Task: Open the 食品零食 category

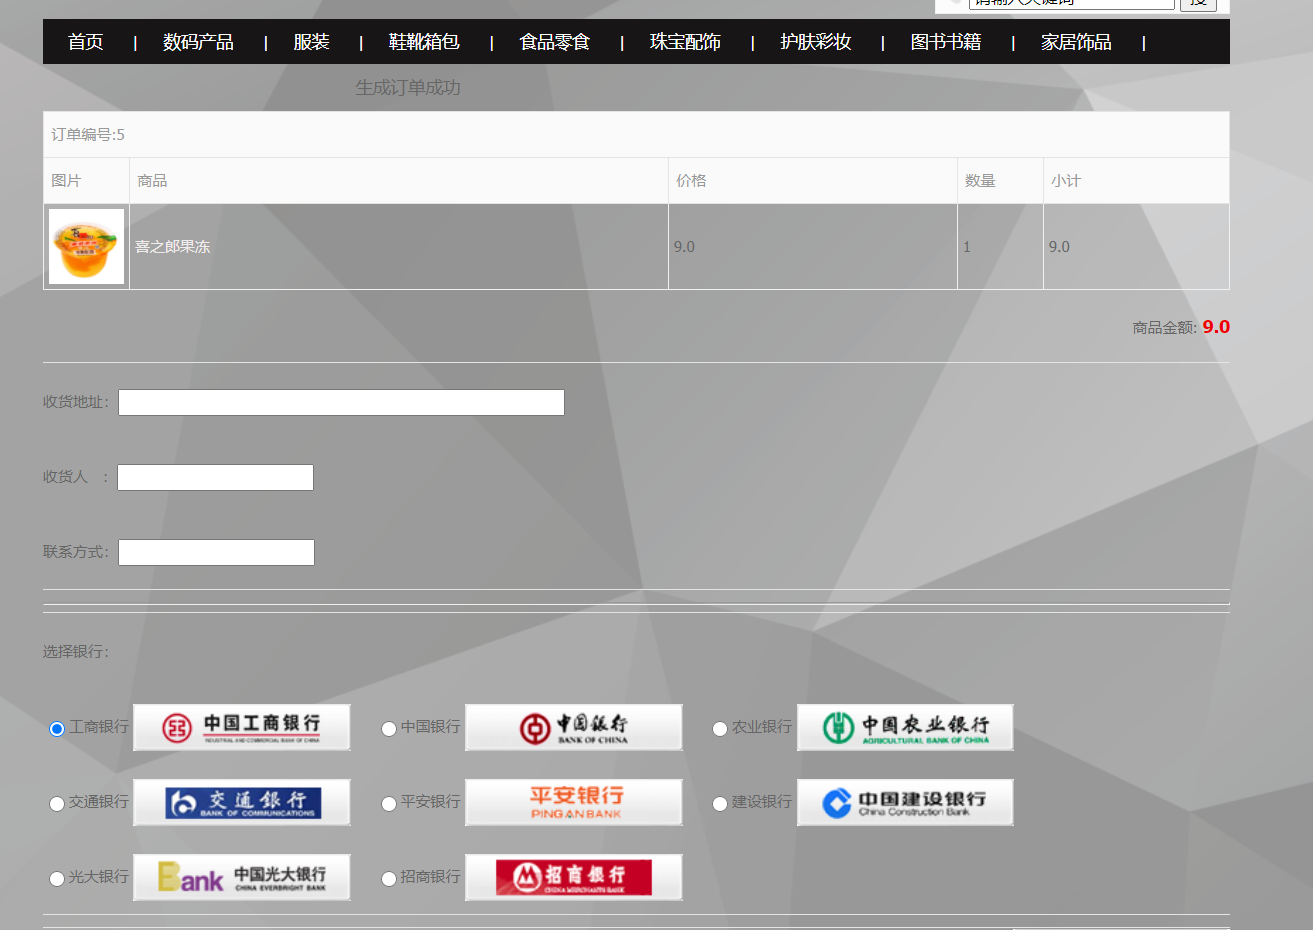Action: tap(555, 42)
